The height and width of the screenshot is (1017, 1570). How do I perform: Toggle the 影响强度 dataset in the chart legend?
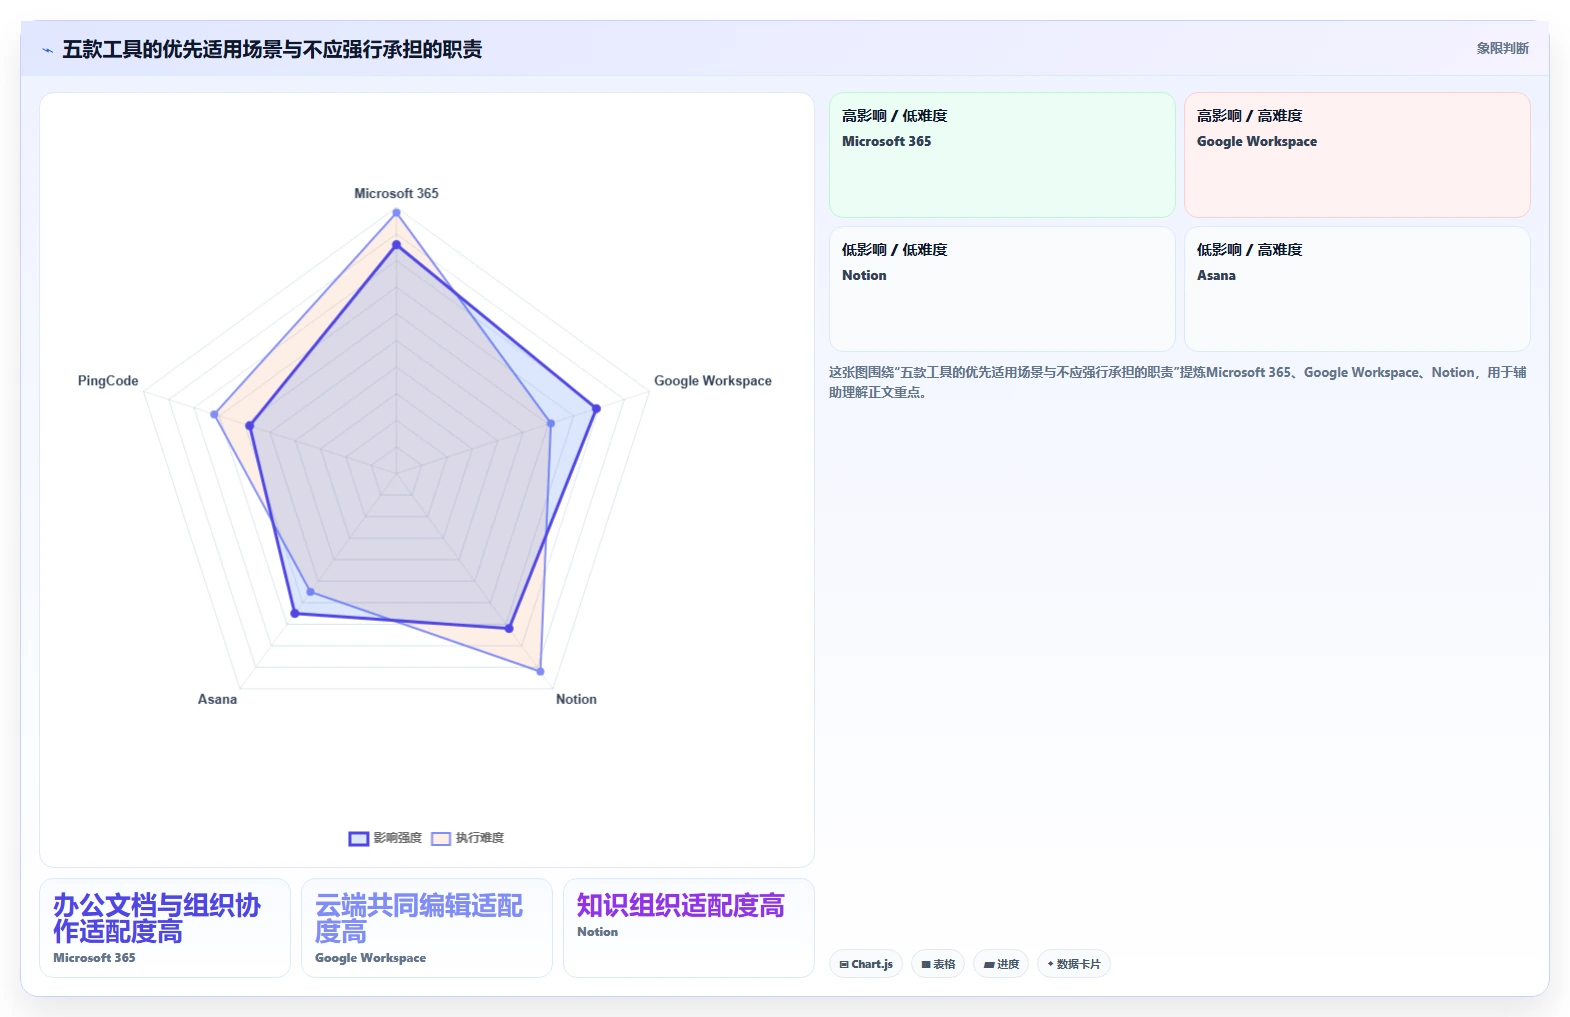tap(385, 838)
